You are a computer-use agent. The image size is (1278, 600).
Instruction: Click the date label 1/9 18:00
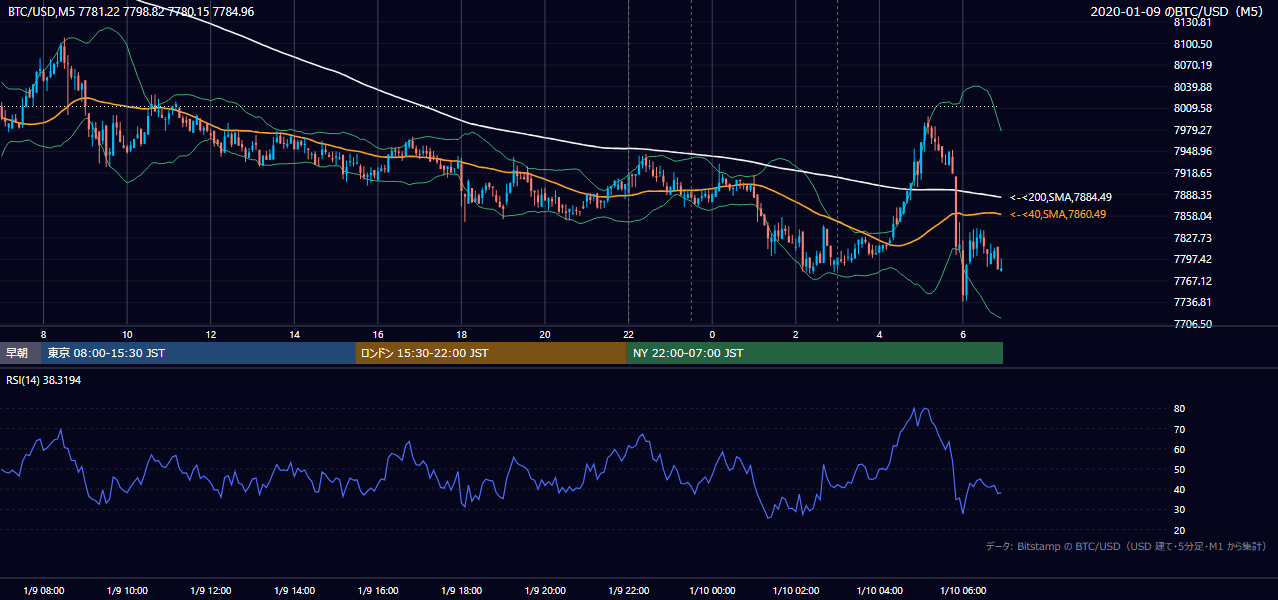(461, 590)
